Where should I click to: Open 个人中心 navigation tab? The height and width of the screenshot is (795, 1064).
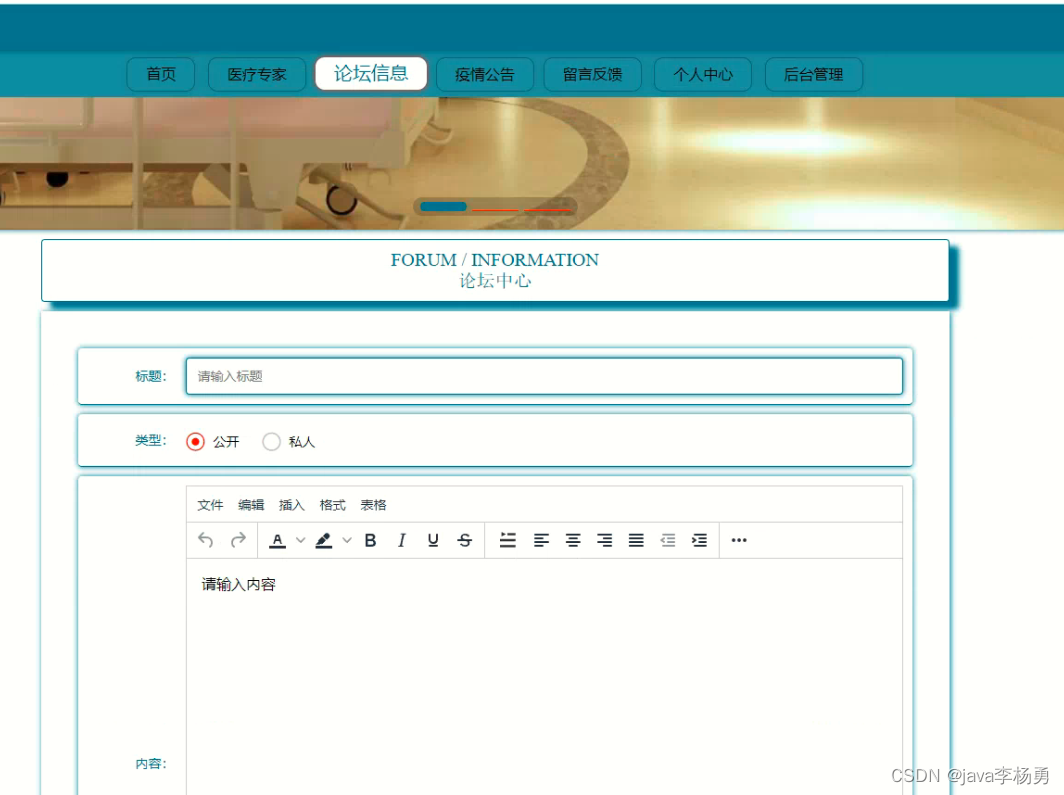(x=703, y=74)
